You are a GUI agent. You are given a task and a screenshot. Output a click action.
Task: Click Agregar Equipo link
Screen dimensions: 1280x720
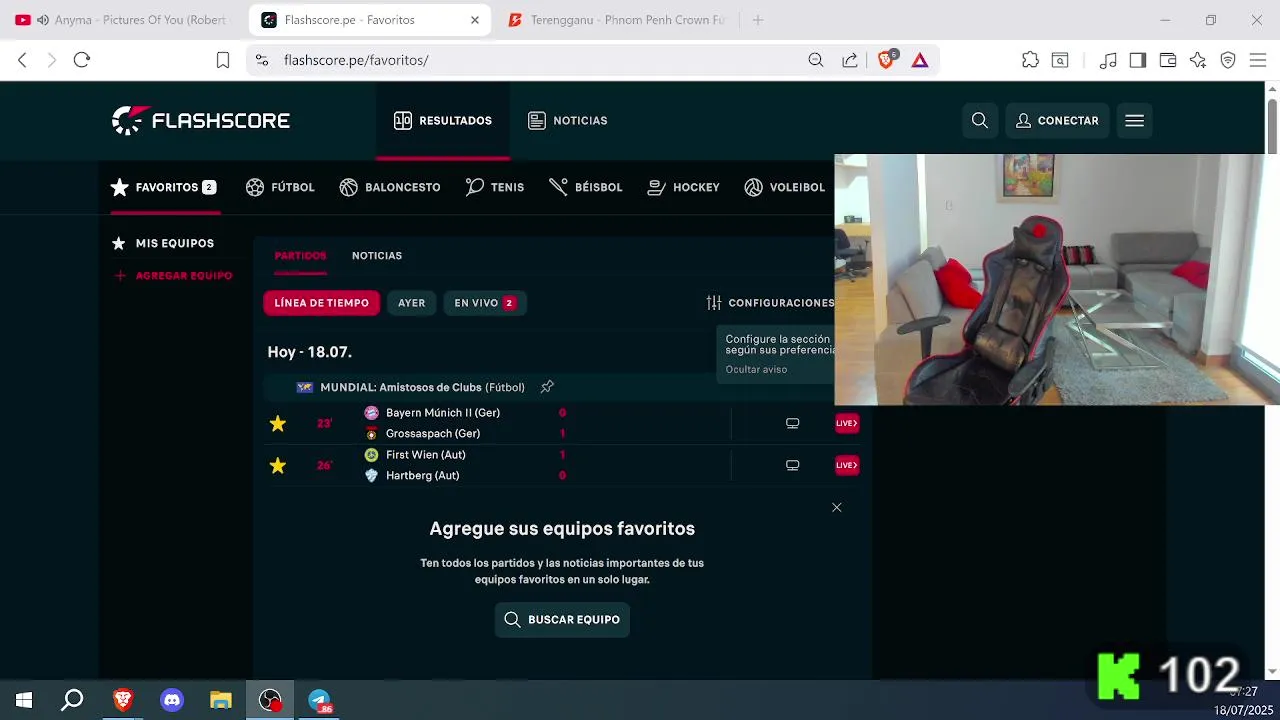(173, 275)
